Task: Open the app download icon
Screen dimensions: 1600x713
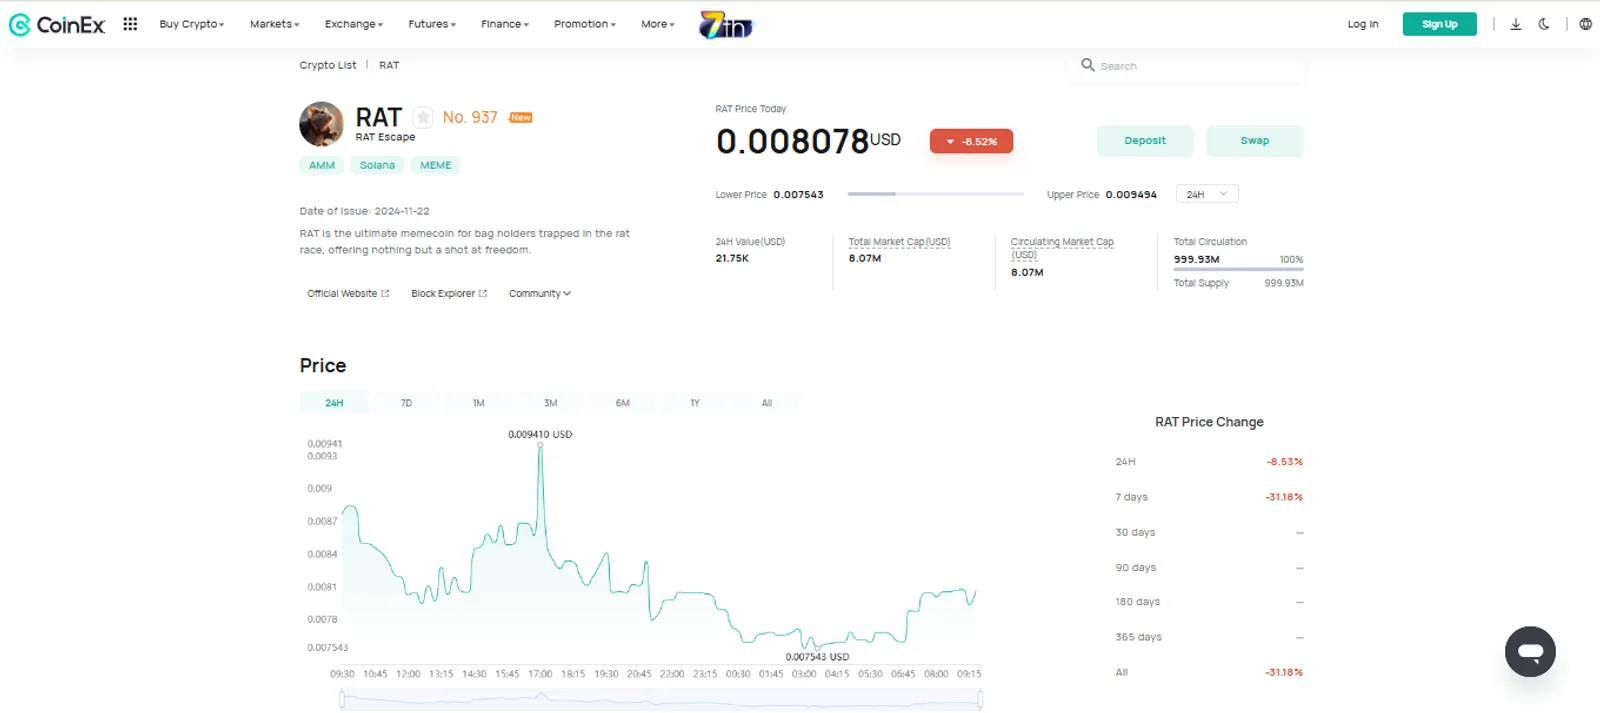Action: (1516, 24)
